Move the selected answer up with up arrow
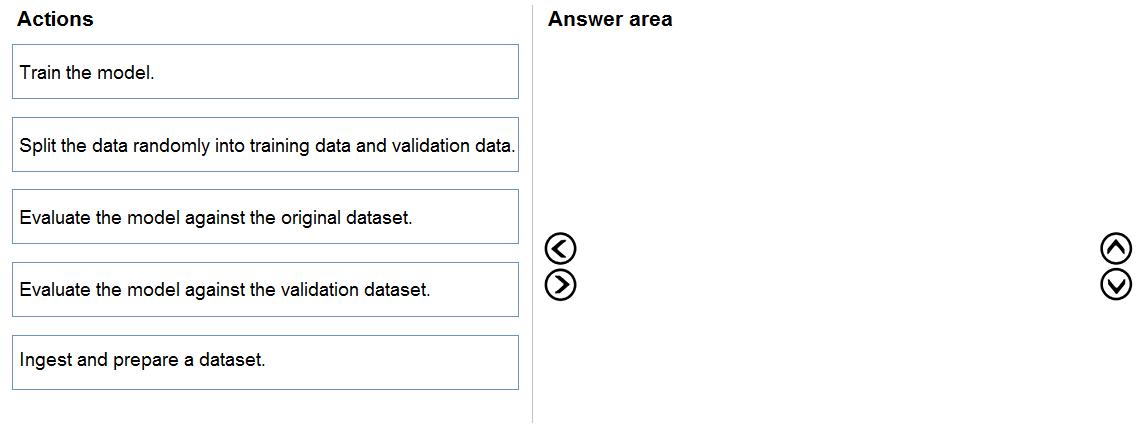This screenshot has height=444, width=1143. (x=1115, y=249)
